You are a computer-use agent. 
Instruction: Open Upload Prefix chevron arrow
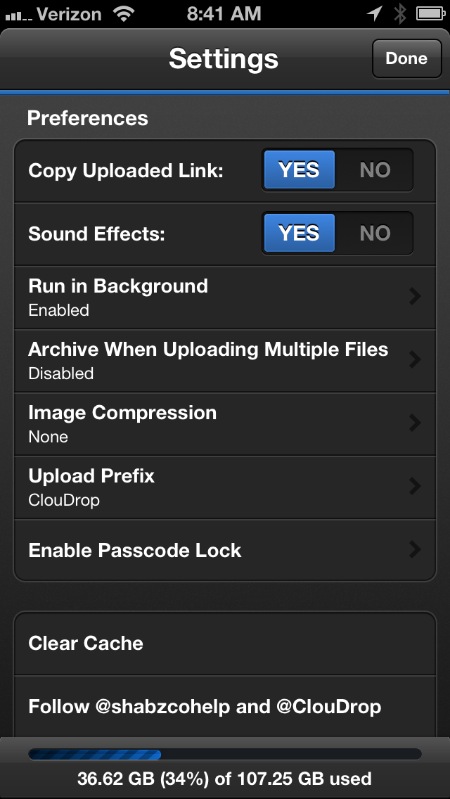[x=415, y=486]
